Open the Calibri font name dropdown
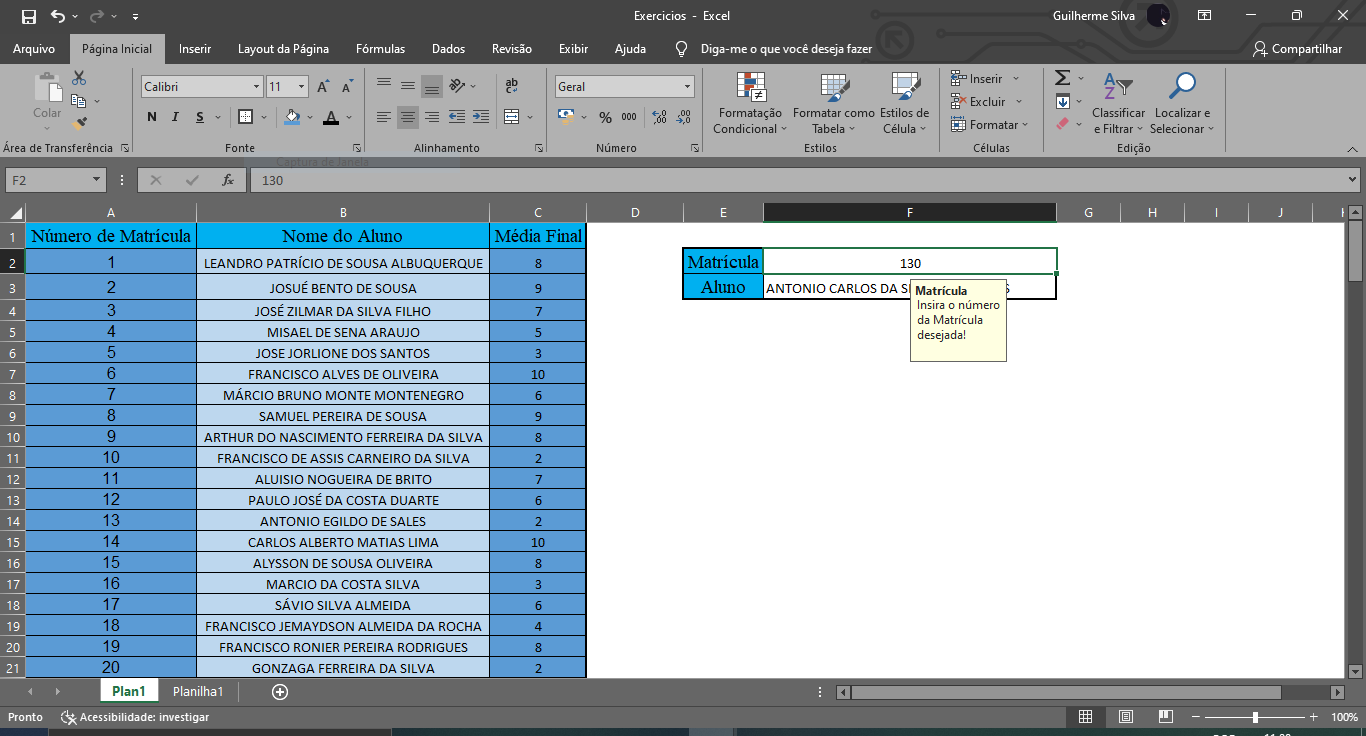 (256, 87)
